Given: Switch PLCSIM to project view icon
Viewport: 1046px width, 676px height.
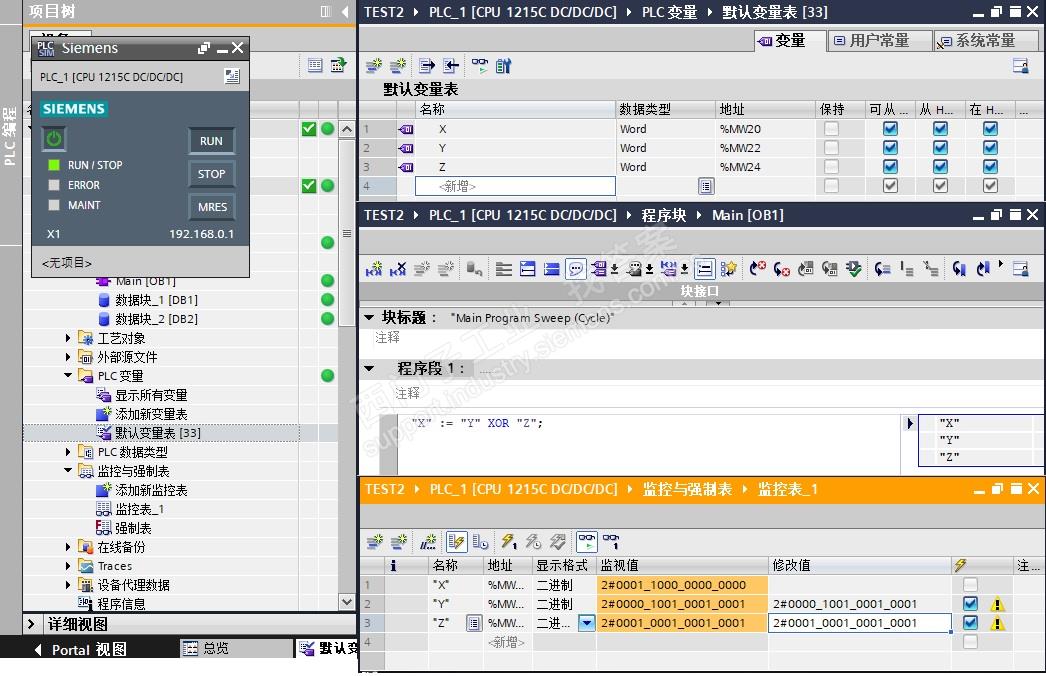Looking at the screenshot, I should click(231, 76).
